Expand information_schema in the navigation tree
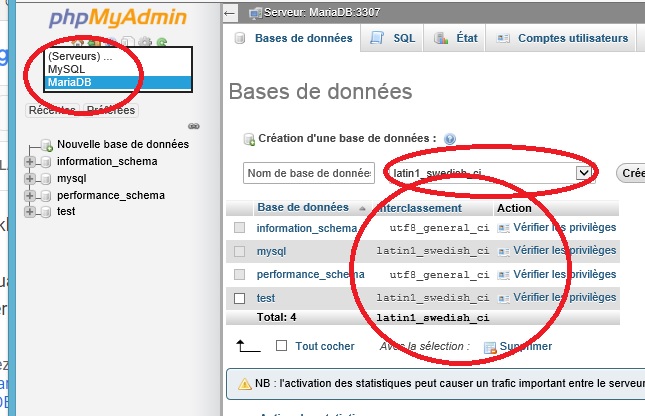This screenshot has width=645, height=416. 30,162
